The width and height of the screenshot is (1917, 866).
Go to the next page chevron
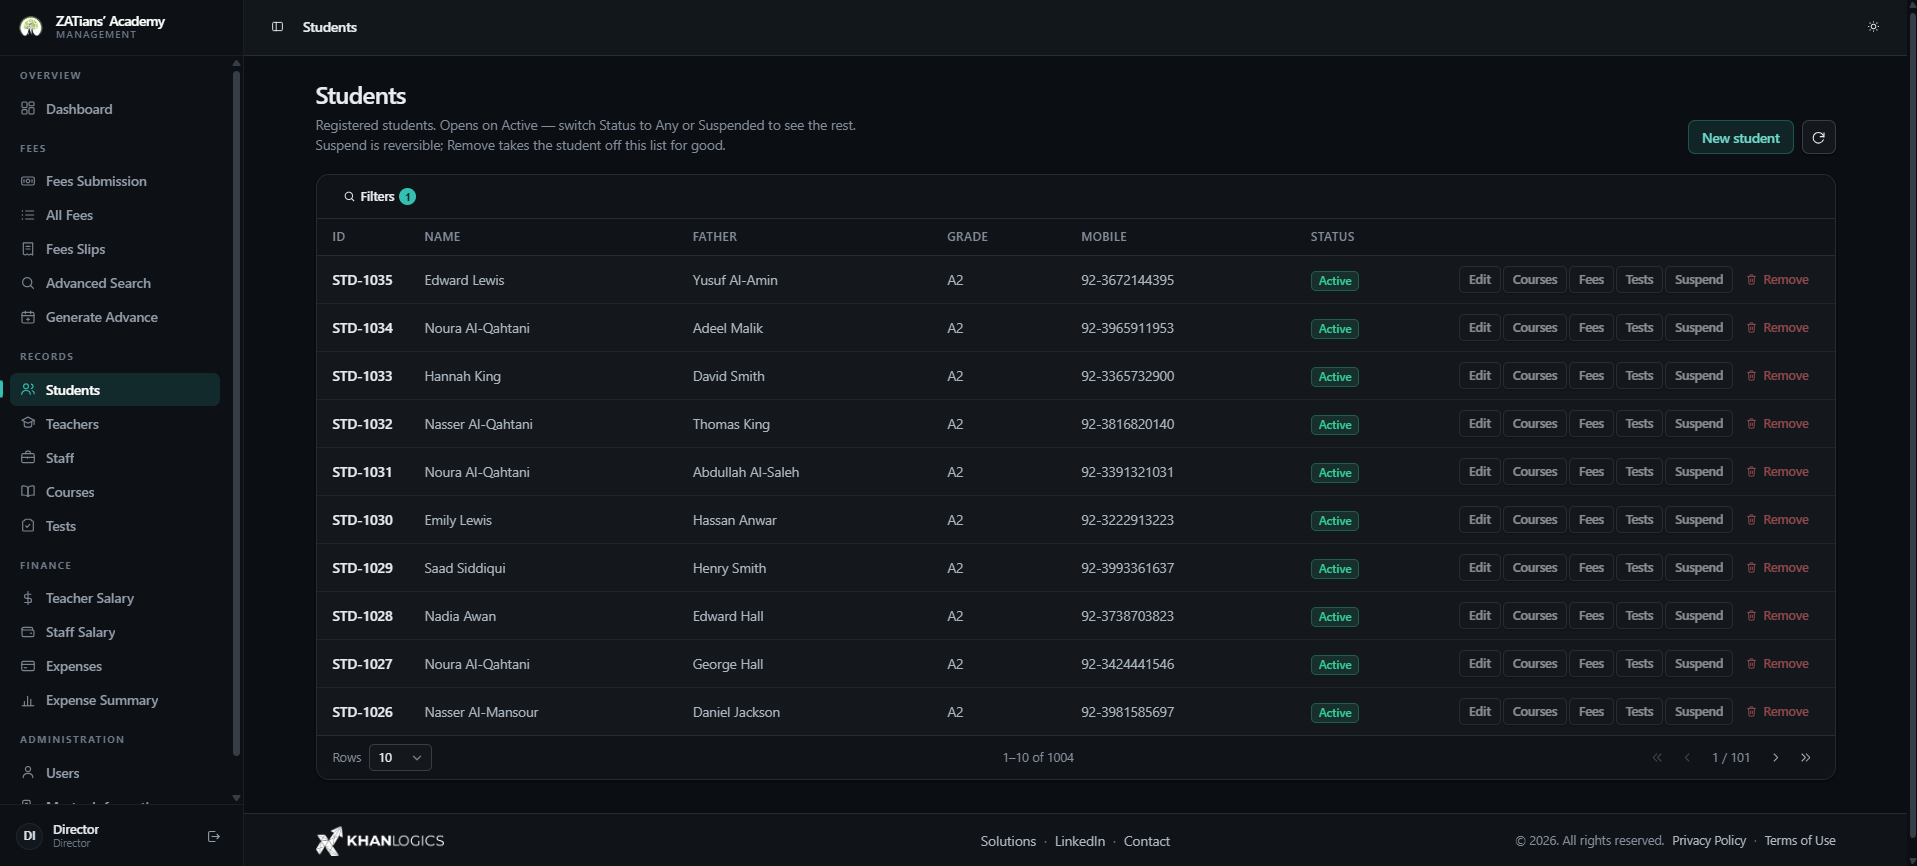[x=1775, y=758]
